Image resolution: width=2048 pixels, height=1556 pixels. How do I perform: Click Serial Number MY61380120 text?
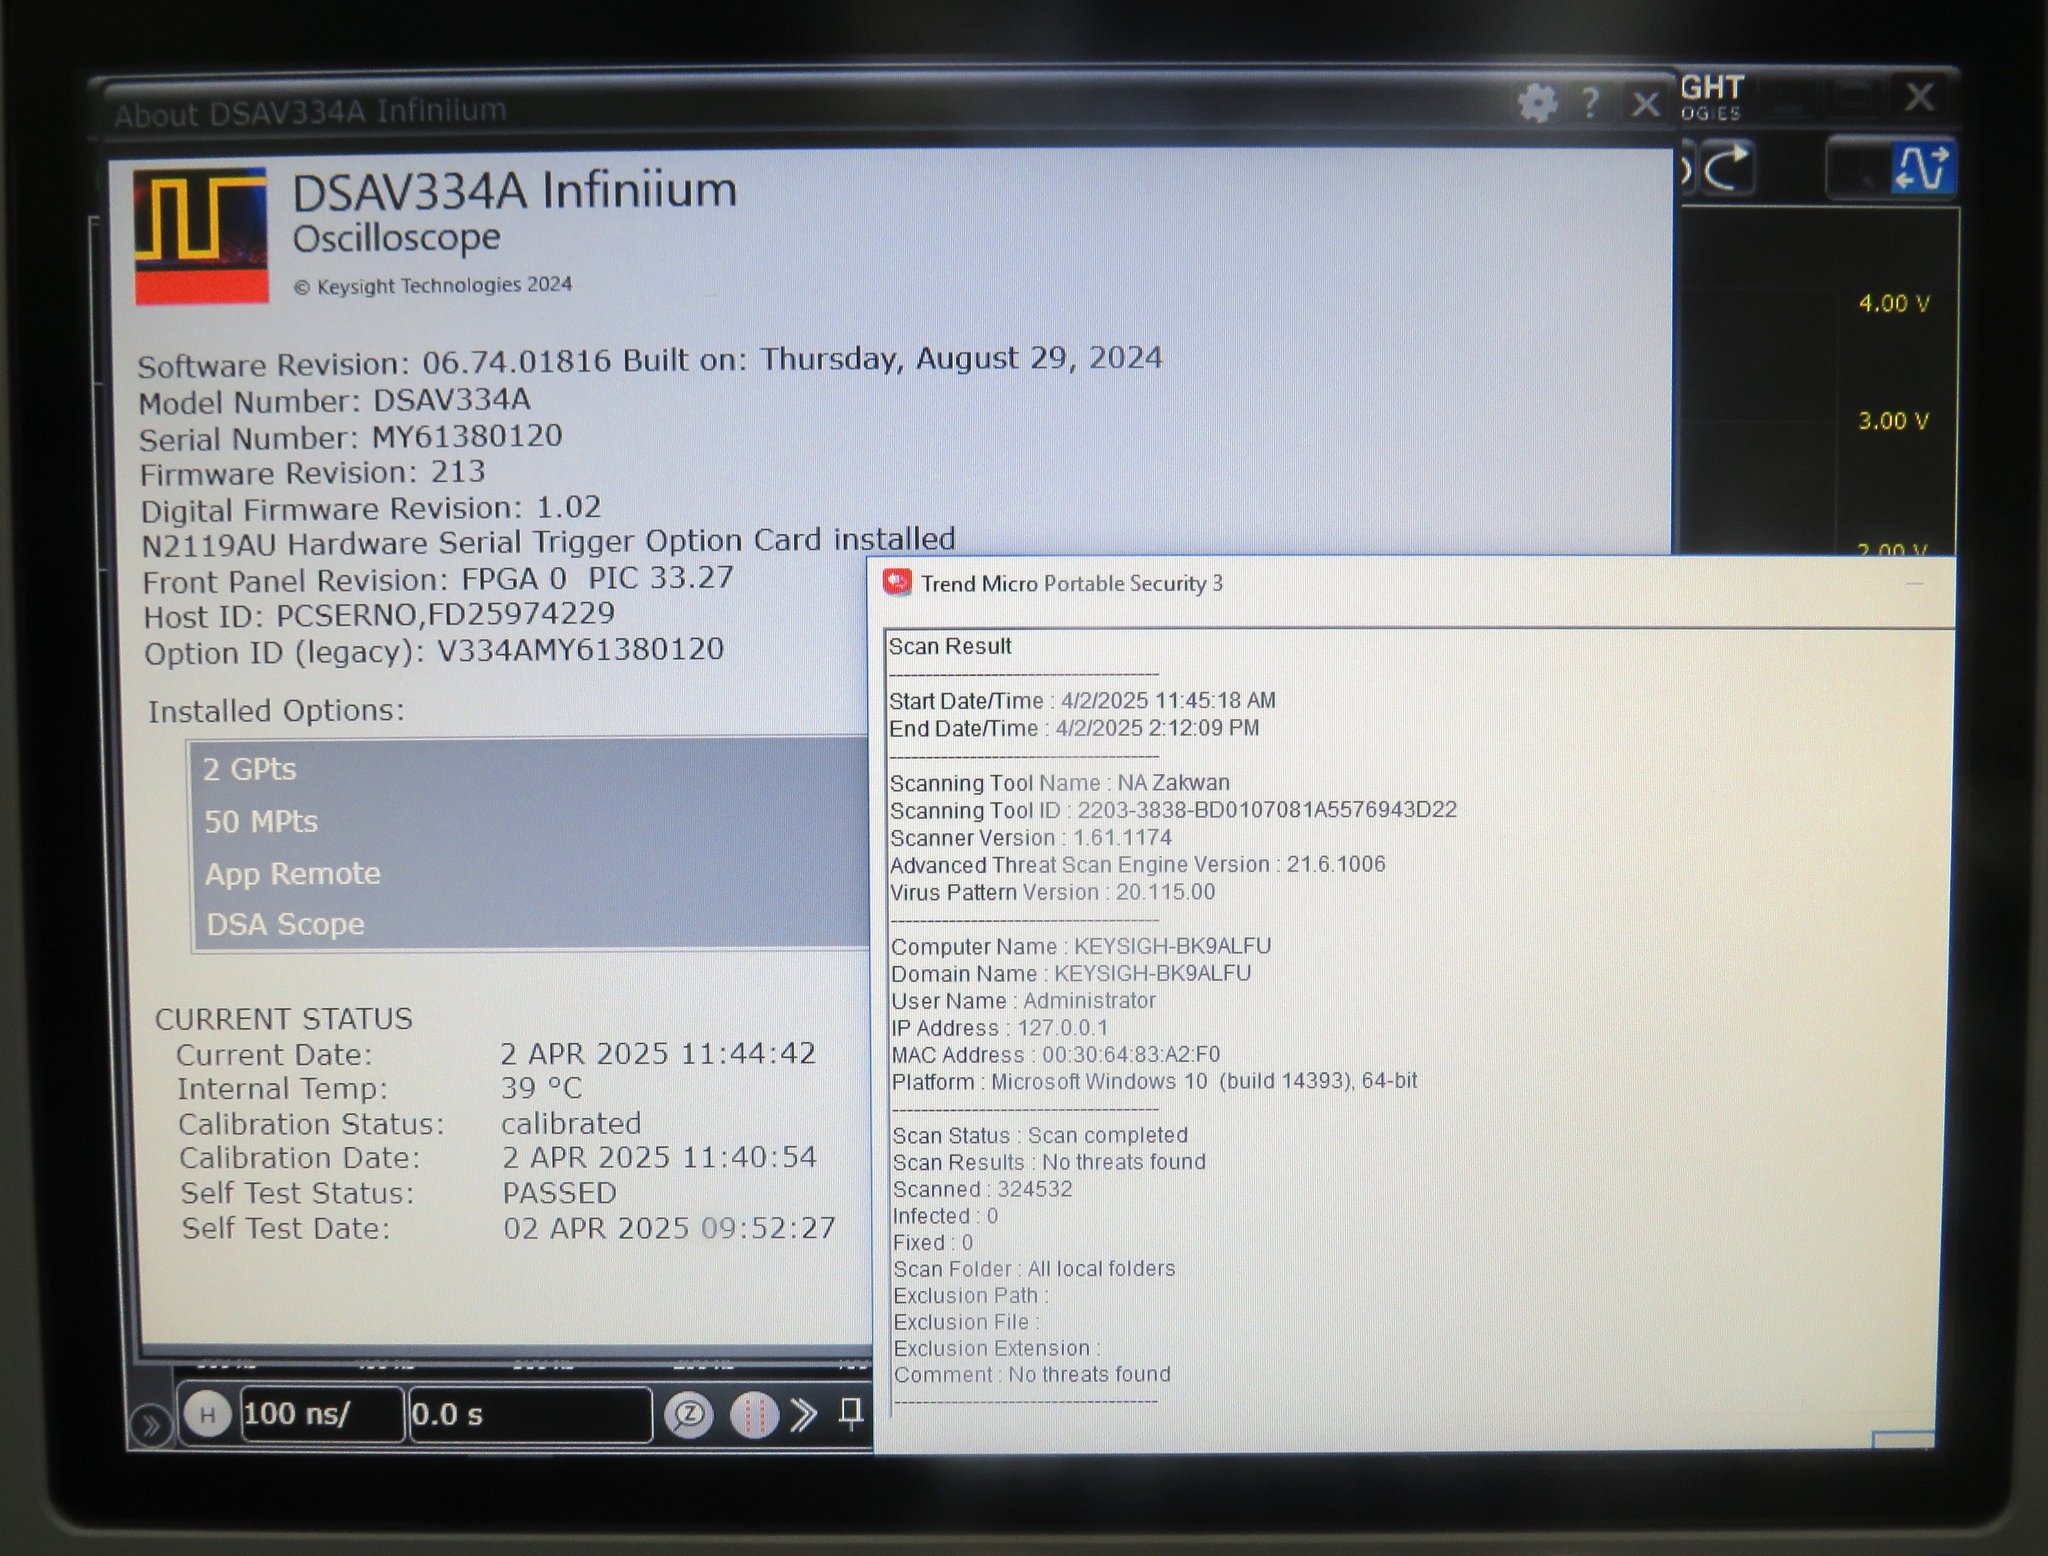350,438
